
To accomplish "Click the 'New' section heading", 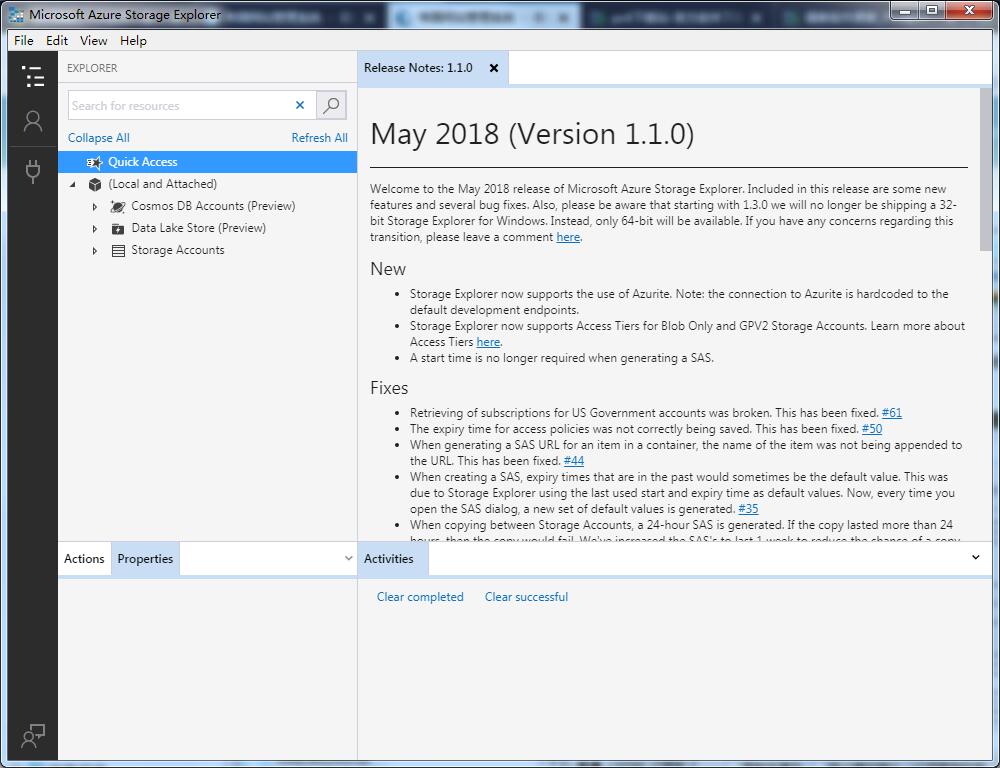I will (388, 269).
